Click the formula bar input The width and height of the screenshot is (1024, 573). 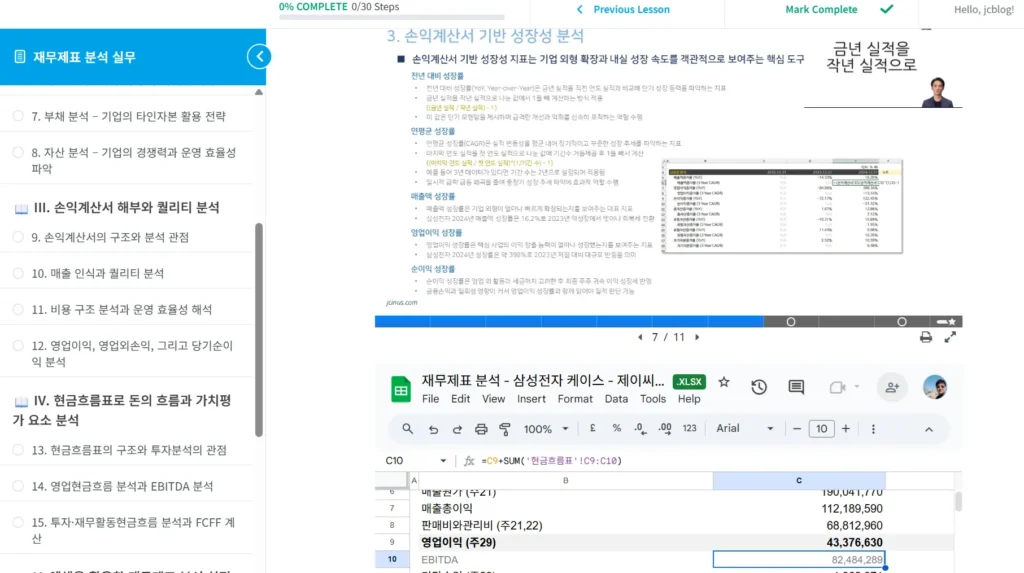[x=718, y=461]
